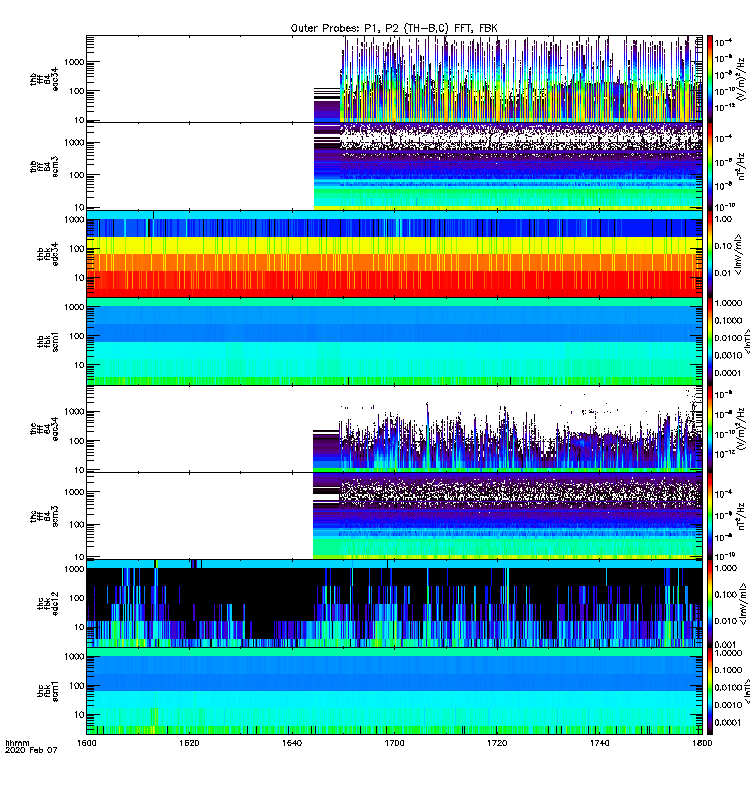
Task: Click the 1600 time axis label
Action: tap(86, 743)
